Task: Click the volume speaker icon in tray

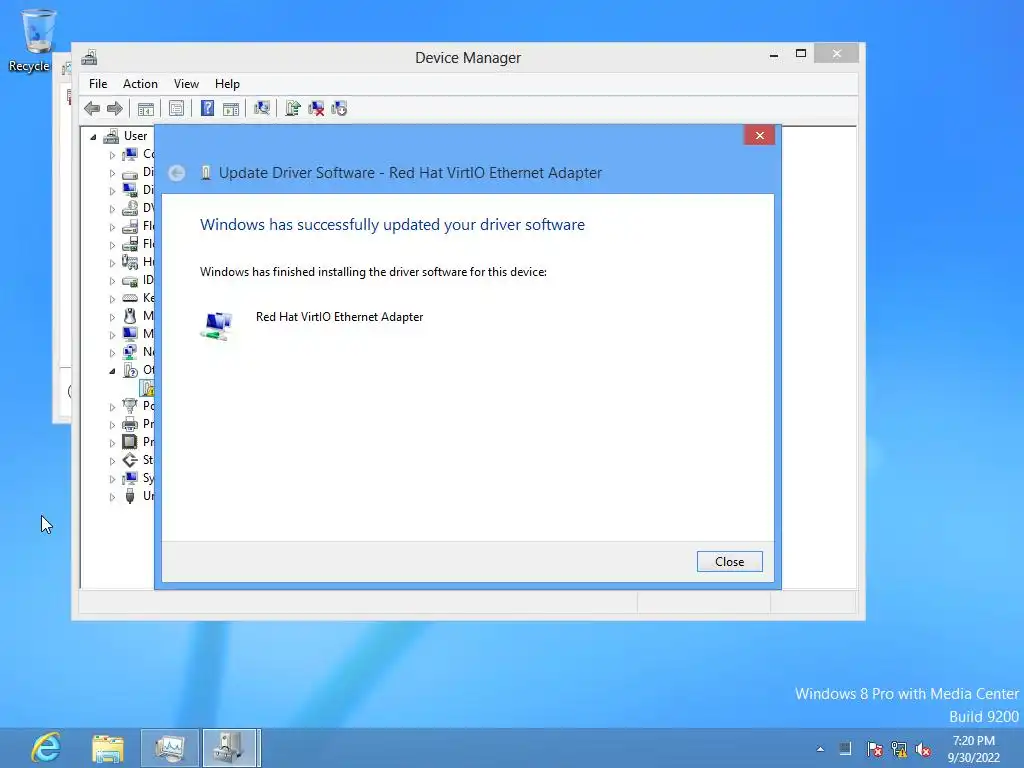Action: [x=923, y=749]
